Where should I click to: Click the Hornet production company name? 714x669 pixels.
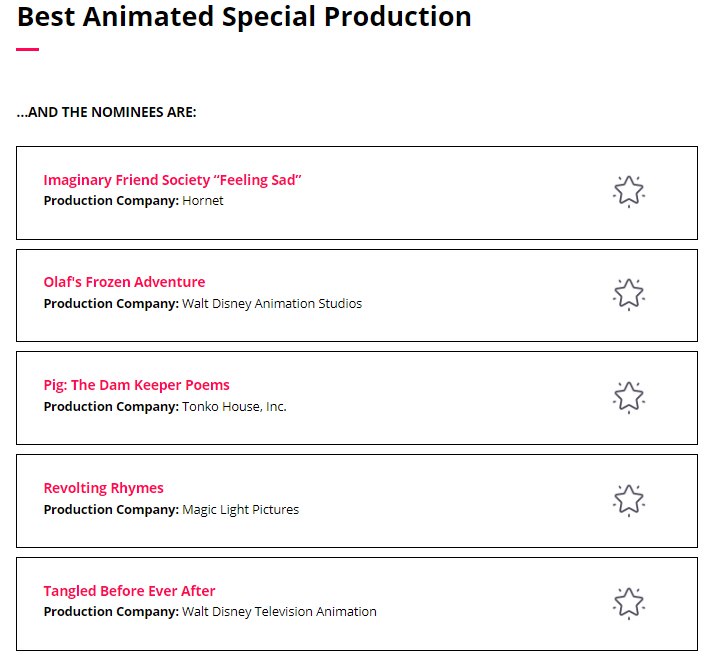click(203, 201)
